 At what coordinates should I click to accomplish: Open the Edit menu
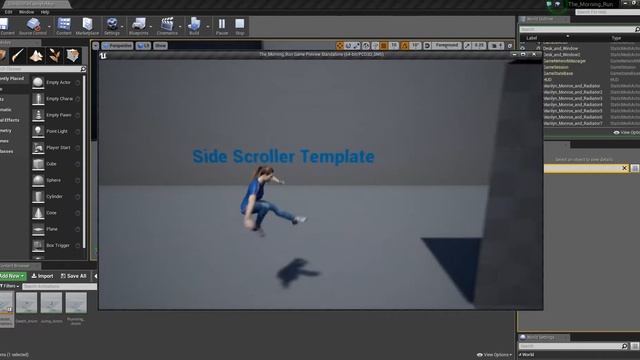tap(8, 12)
